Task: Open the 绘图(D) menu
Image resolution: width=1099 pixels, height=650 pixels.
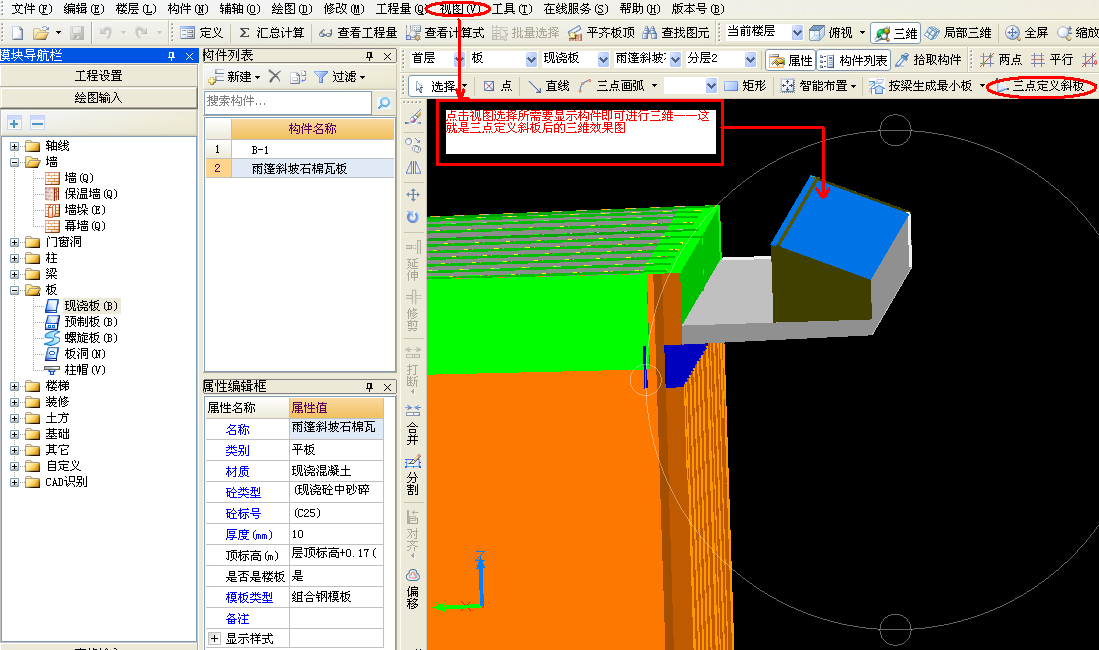Action: pyautogui.click(x=292, y=9)
